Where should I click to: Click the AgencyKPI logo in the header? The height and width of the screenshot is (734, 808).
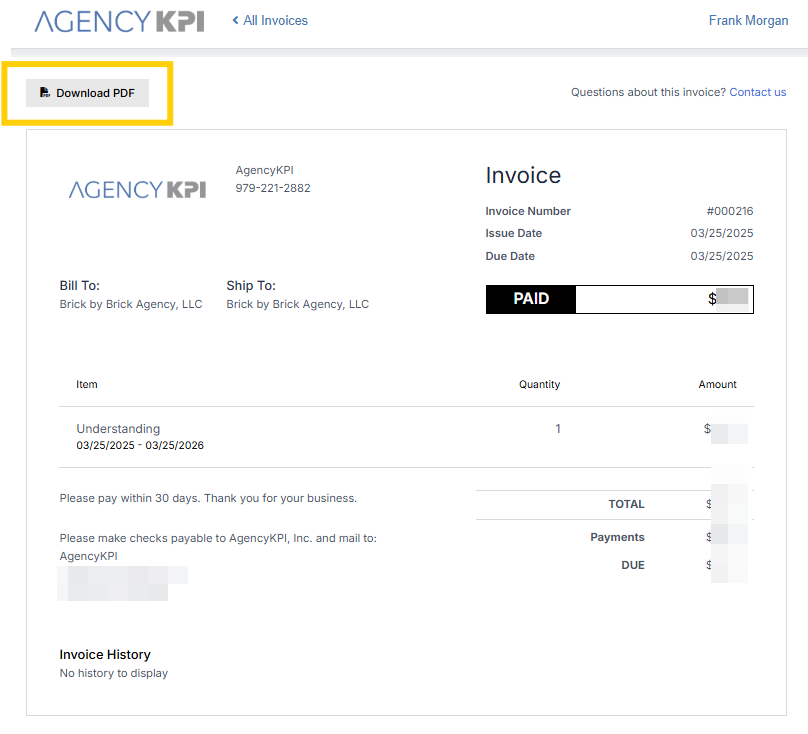(x=120, y=22)
